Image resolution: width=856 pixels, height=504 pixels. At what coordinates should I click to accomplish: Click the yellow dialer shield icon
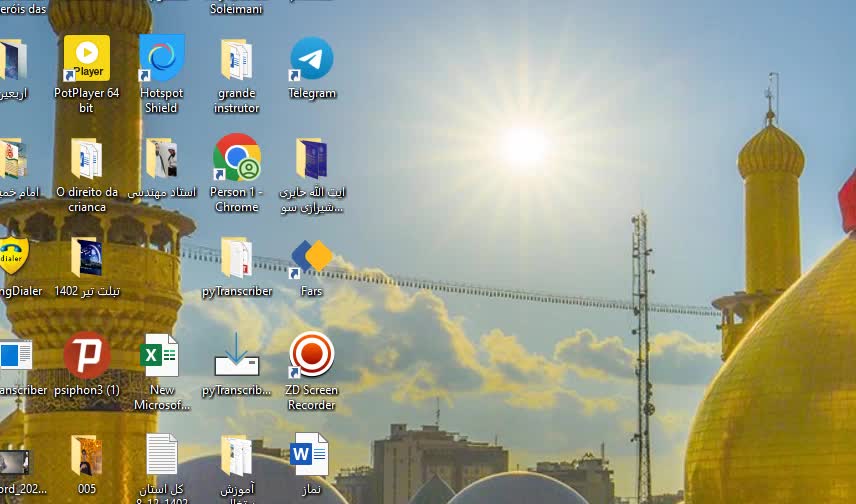[x=12, y=258]
